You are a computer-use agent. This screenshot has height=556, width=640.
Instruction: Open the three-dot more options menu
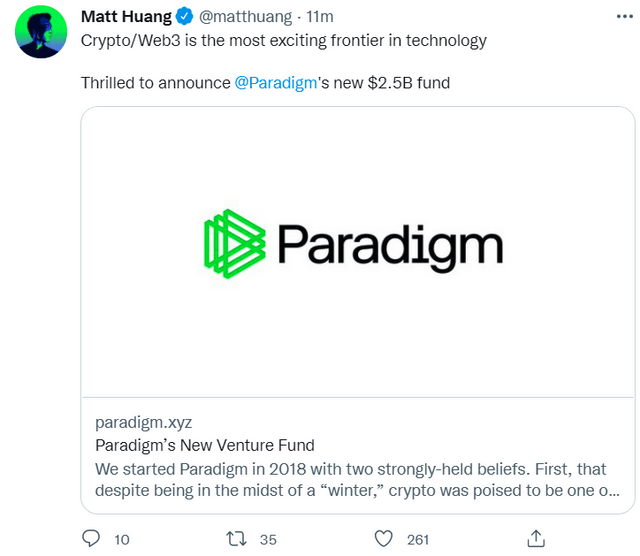coord(621,17)
